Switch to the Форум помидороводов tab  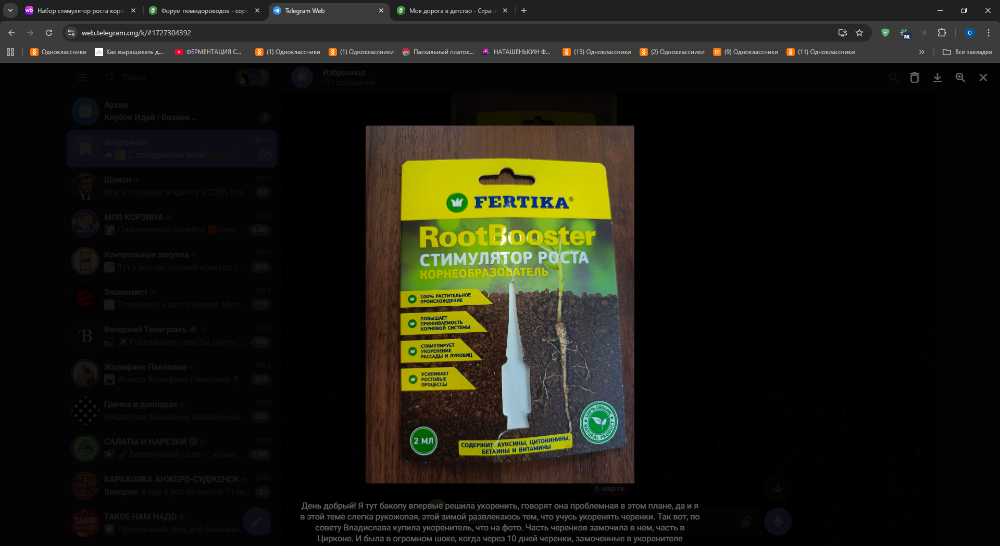(x=202, y=10)
